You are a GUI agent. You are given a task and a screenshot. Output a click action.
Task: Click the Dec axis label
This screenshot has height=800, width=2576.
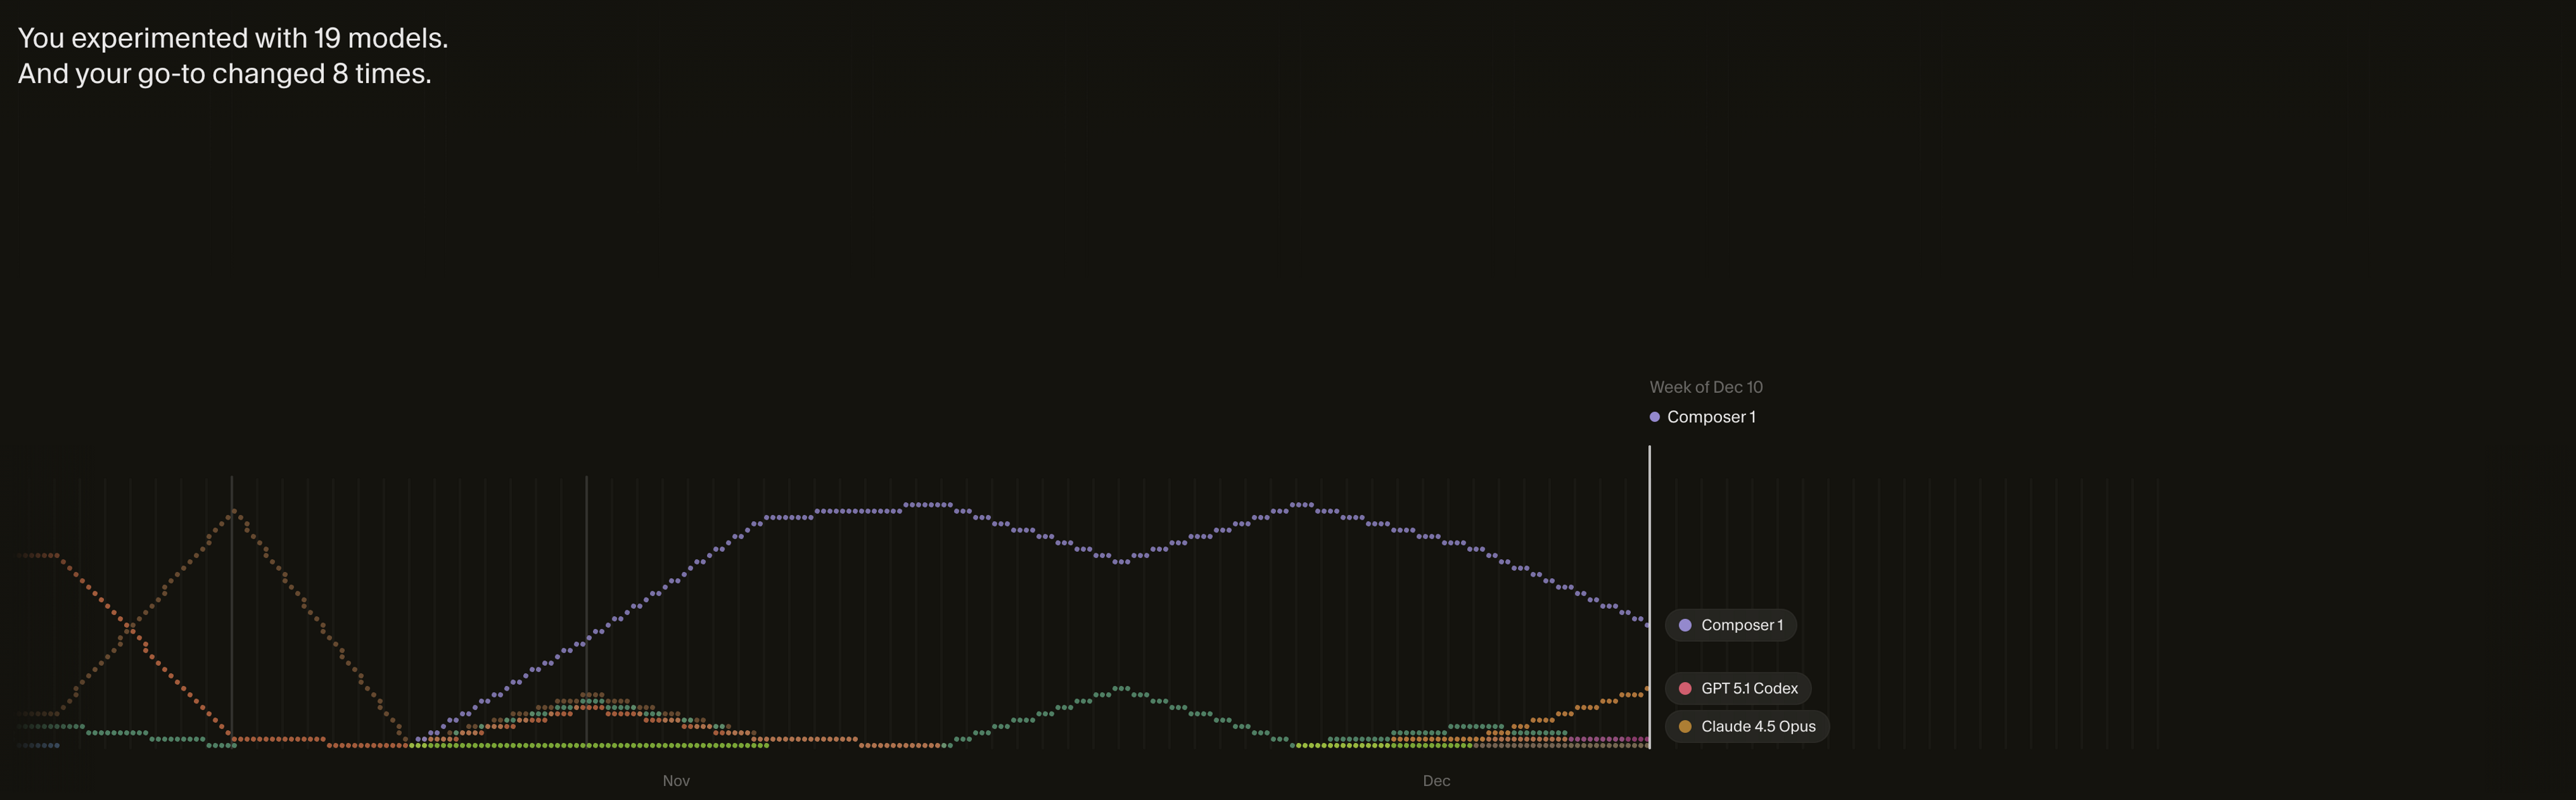pos(1437,781)
